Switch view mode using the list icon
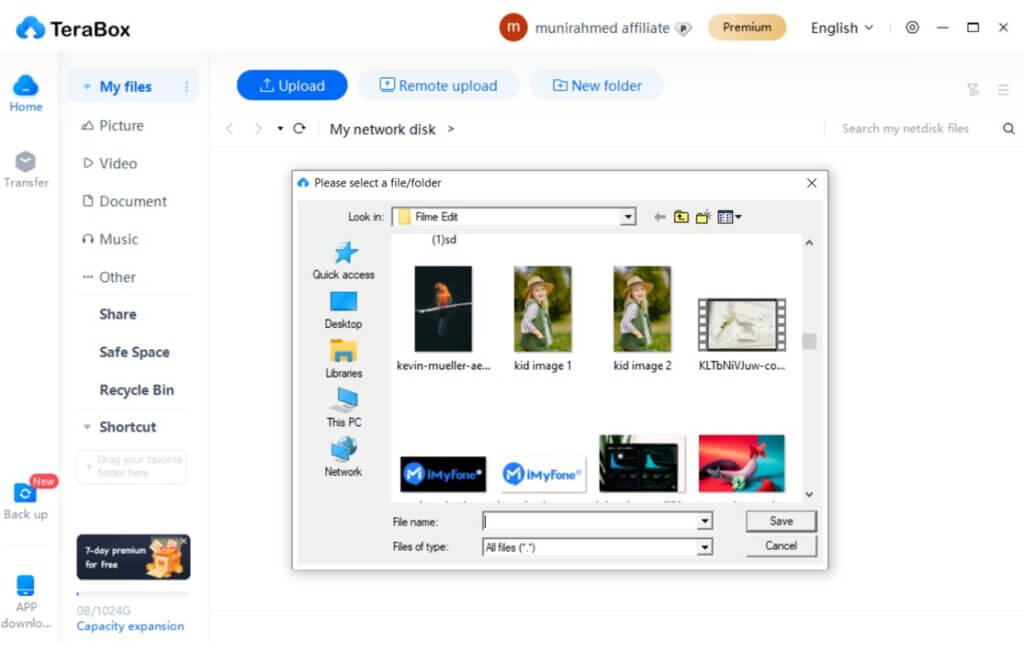The width and height of the screenshot is (1024, 652). [x=1003, y=89]
